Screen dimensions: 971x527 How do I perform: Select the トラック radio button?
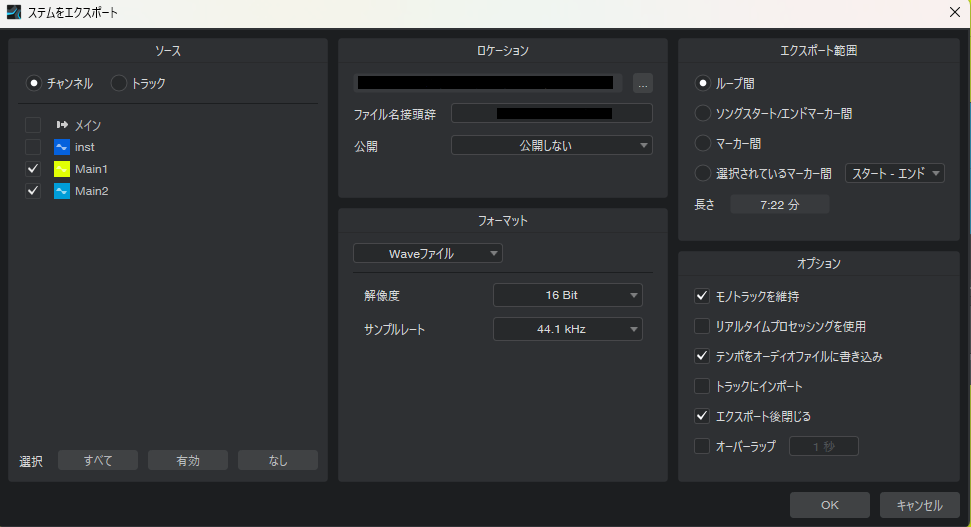click(118, 83)
